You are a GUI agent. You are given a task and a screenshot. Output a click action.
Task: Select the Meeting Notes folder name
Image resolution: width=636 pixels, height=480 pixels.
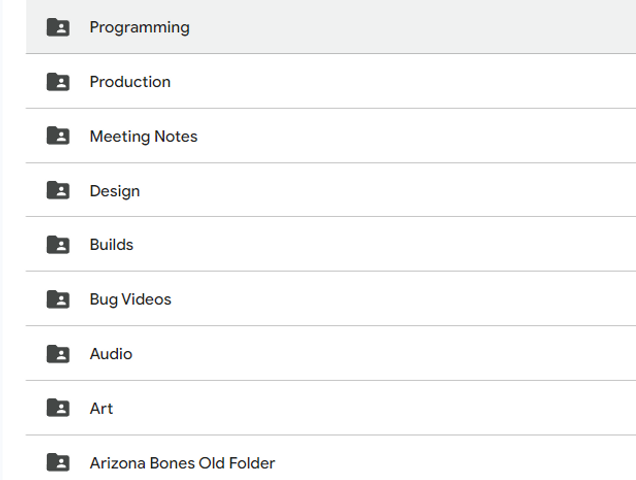click(143, 136)
